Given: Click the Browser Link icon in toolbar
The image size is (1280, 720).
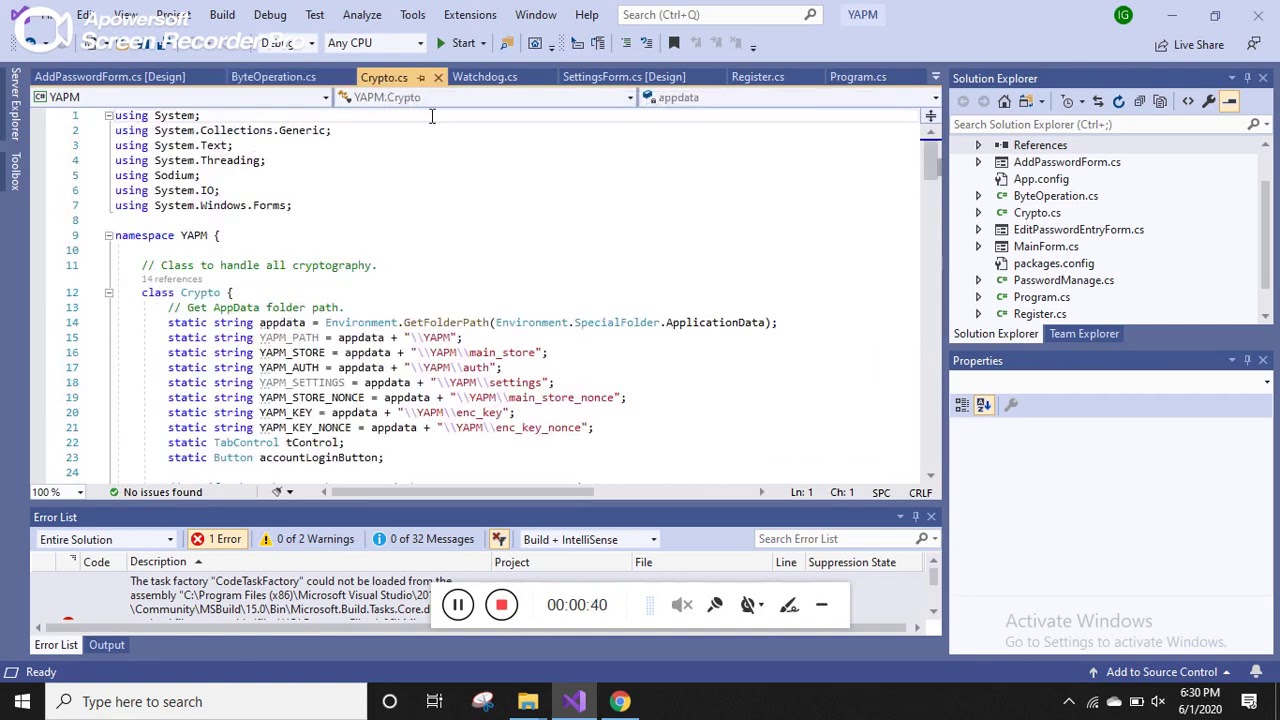Looking at the screenshot, I should (535, 43).
